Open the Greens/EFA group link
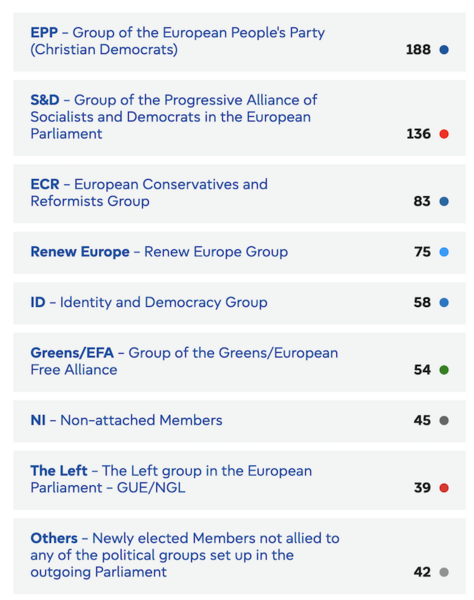474x600 pixels. coord(184,361)
